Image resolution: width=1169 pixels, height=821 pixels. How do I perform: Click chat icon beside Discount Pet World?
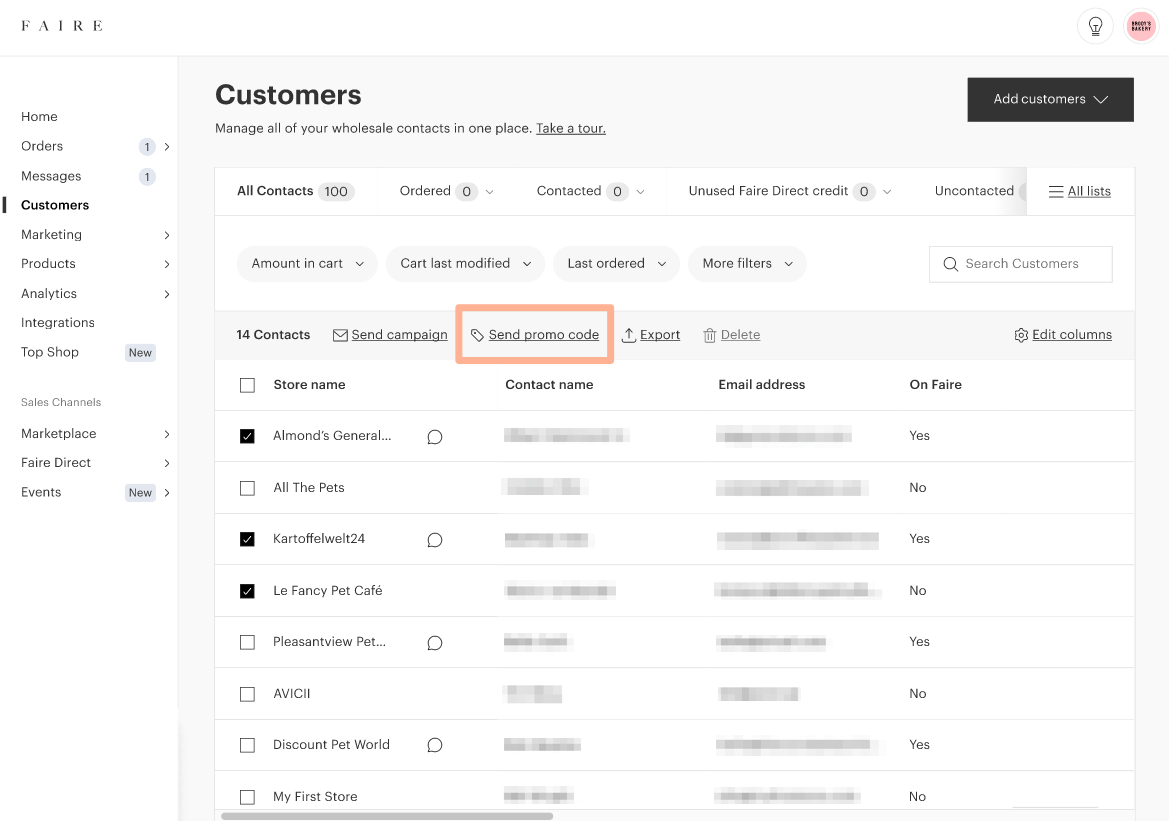tap(435, 746)
